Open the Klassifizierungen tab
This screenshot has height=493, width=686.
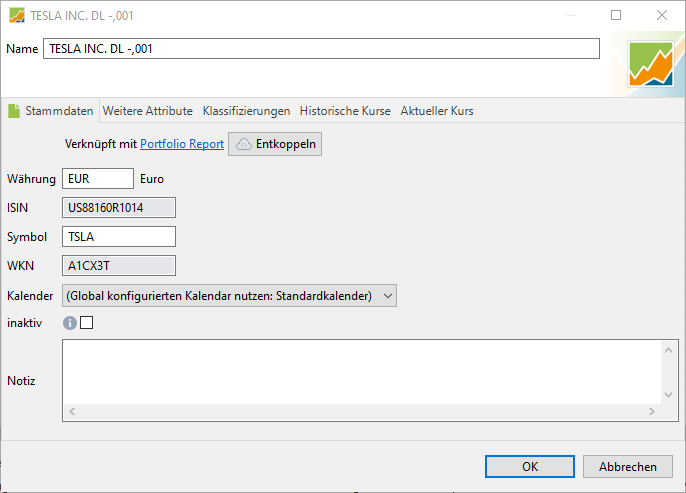coord(246,111)
